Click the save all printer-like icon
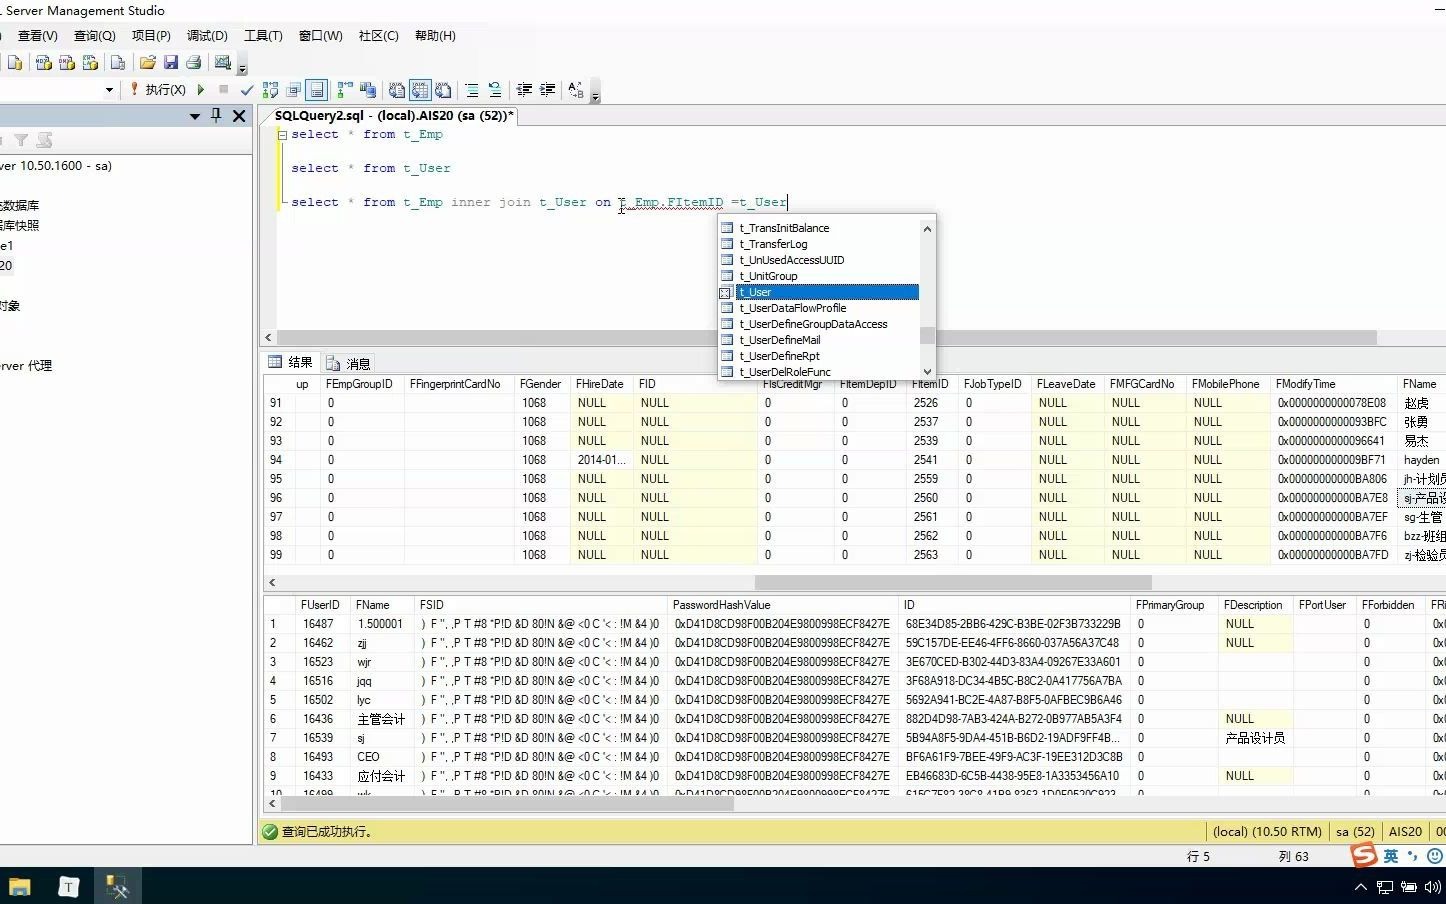The width and height of the screenshot is (1446, 904). pyautogui.click(x=194, y=62)
